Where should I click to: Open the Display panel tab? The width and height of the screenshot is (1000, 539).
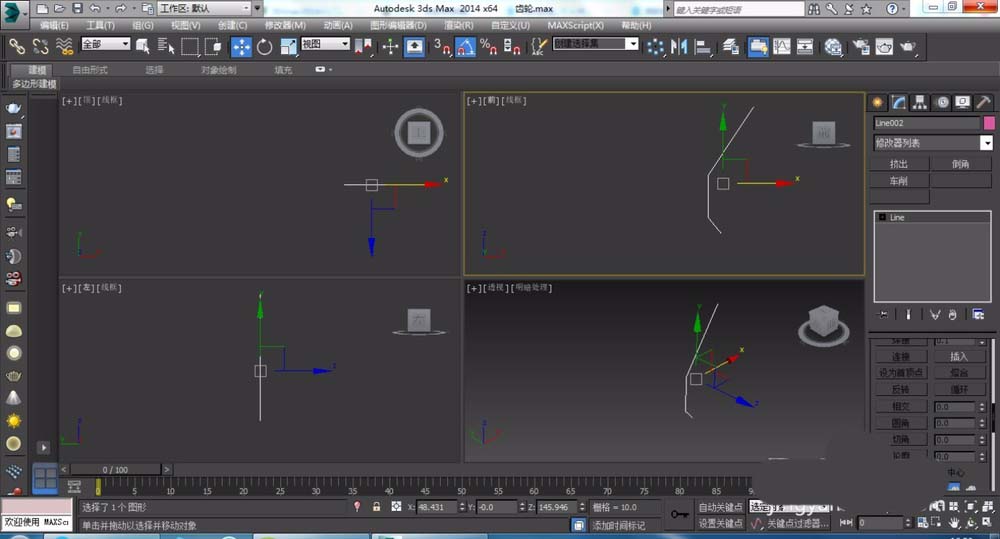tap(962, 102)
